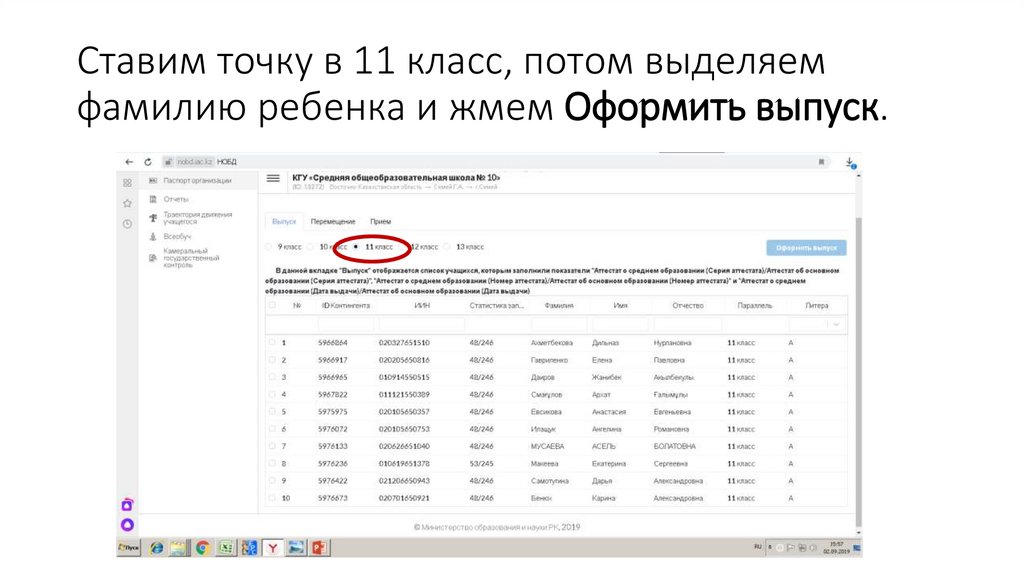Open file explorer folder from taskbar

point(179,548)
